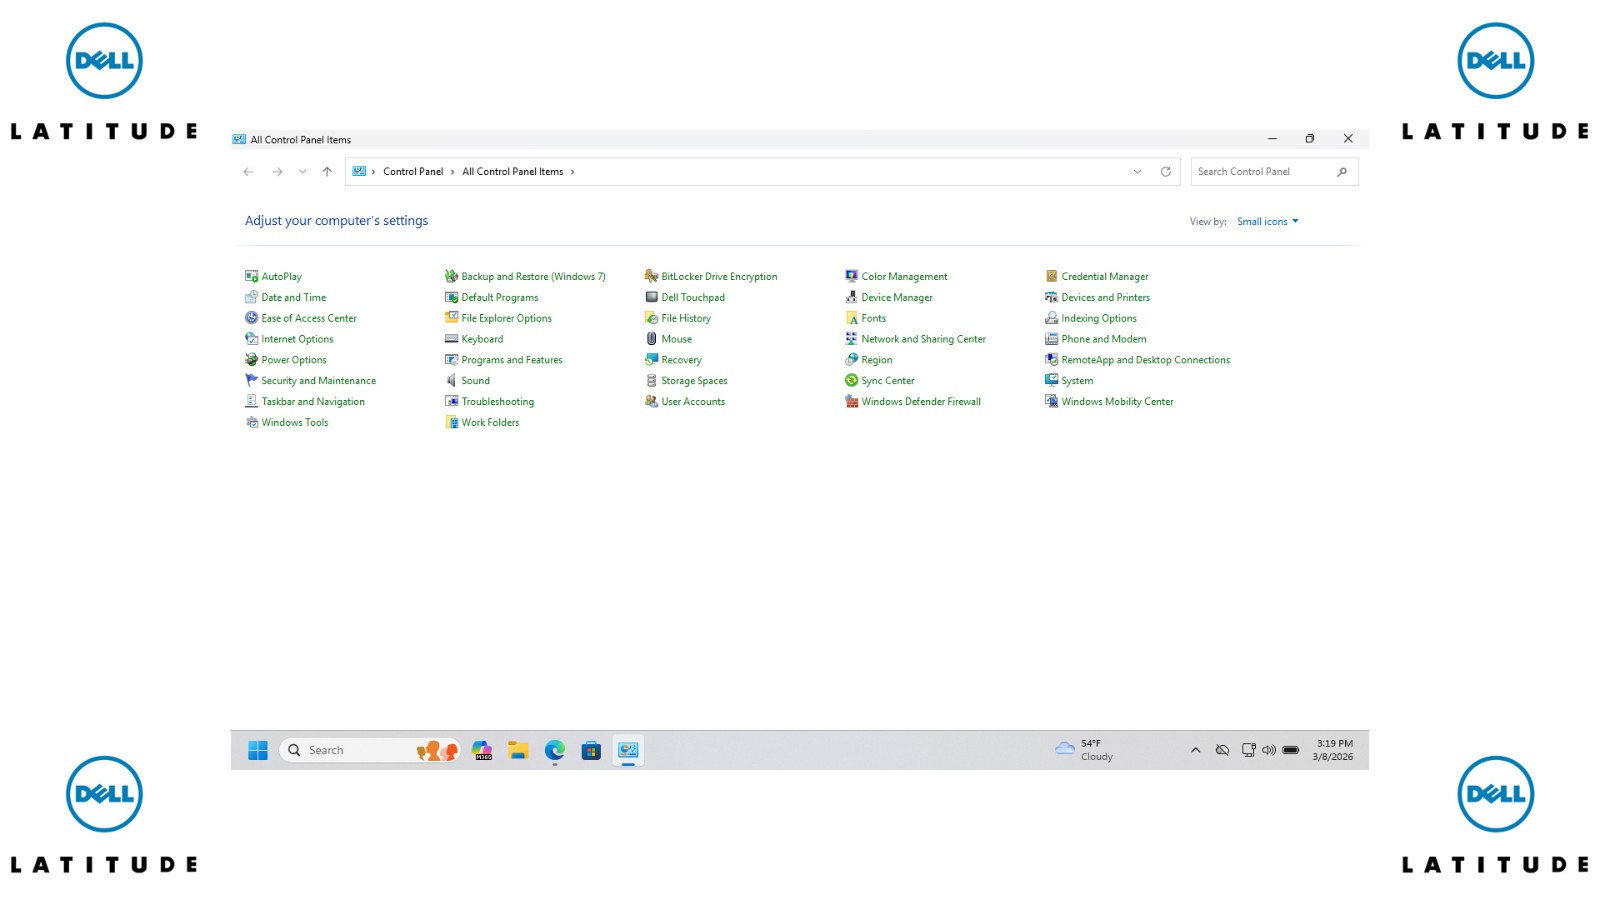Open the recent locations dropdown arrow
This screenshot has height=900, width=1600.
pos(303,172)
